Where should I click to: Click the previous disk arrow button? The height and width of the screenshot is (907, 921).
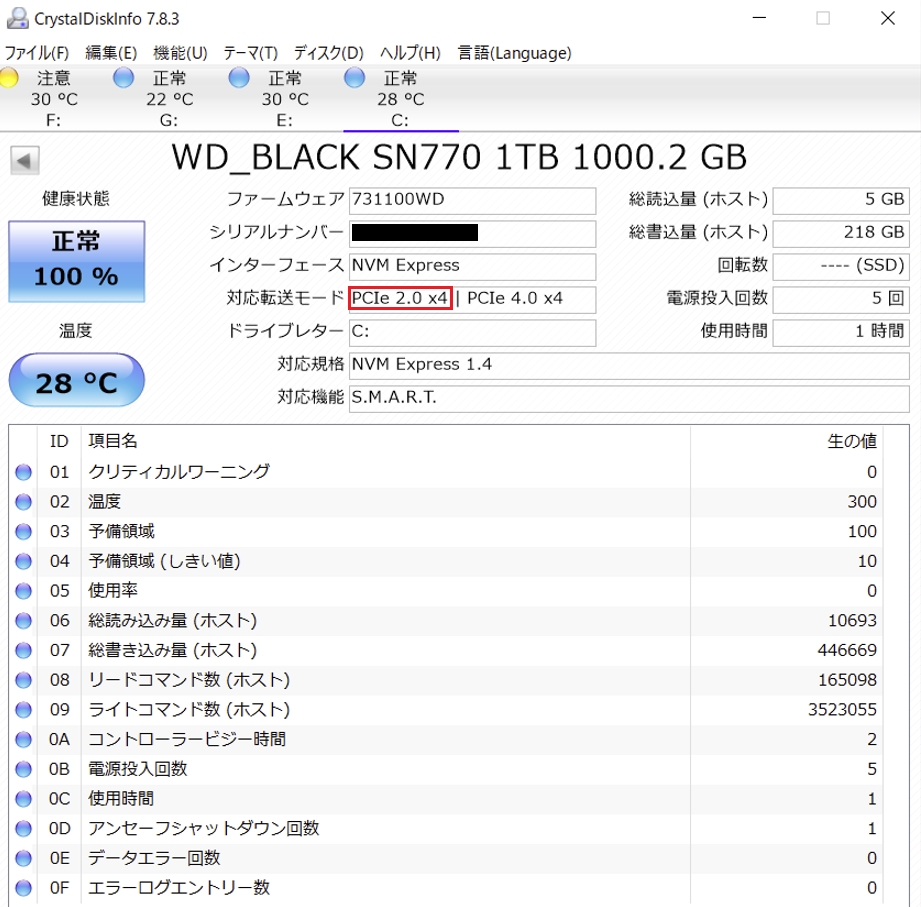25,160
